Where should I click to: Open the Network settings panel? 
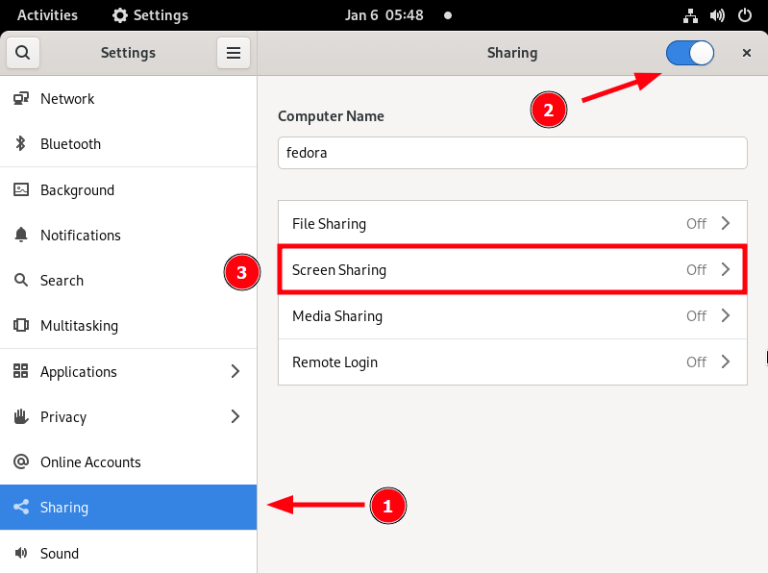[x=128, y=98]
